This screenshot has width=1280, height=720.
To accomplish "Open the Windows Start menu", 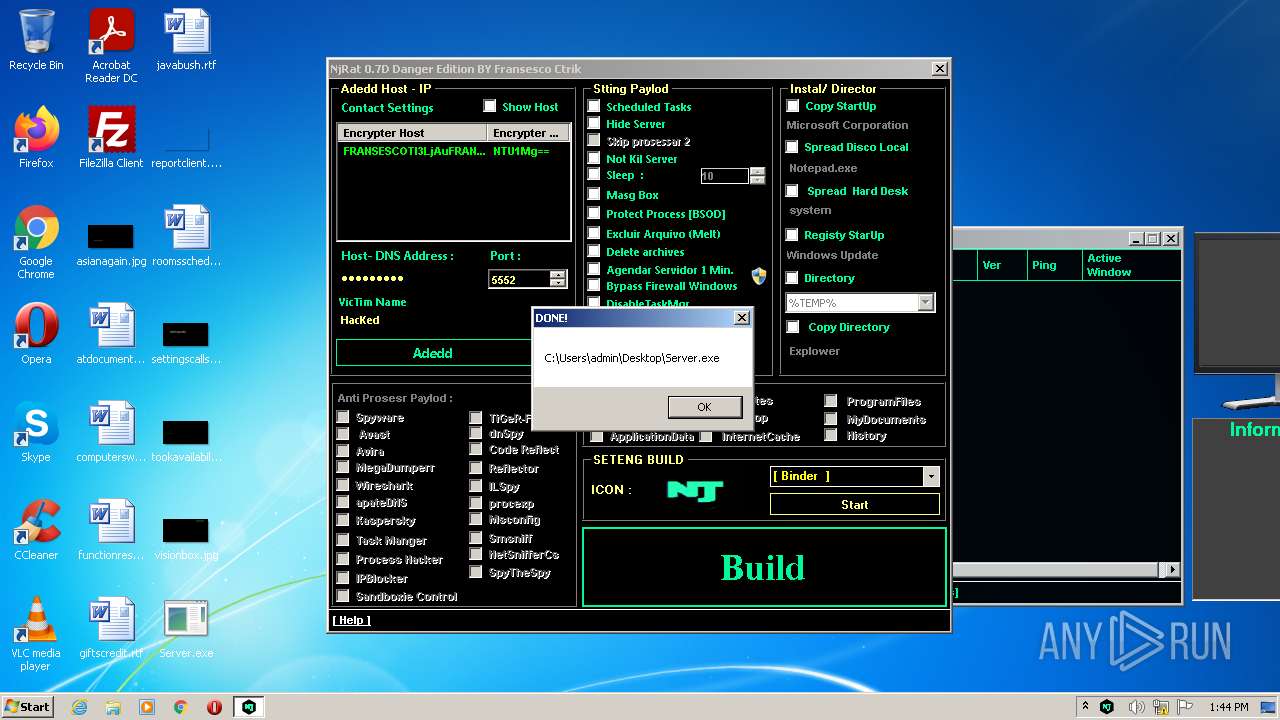I will [27, 706].
